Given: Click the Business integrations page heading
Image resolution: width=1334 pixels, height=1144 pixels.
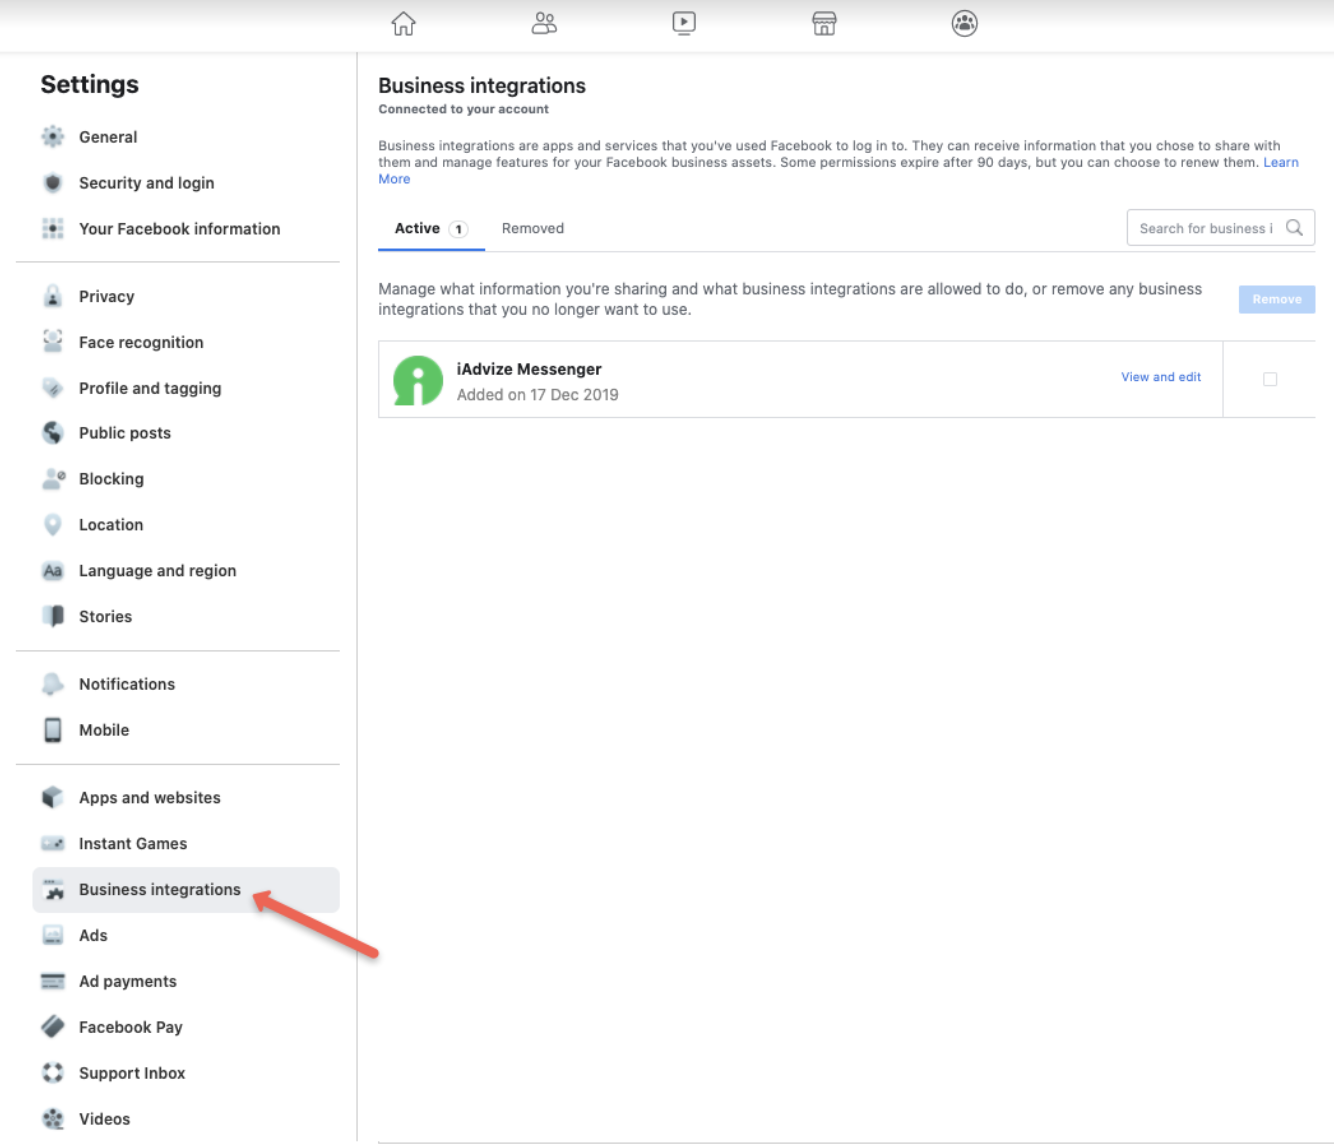Looking at the screenshot, I should pos(482,86).
